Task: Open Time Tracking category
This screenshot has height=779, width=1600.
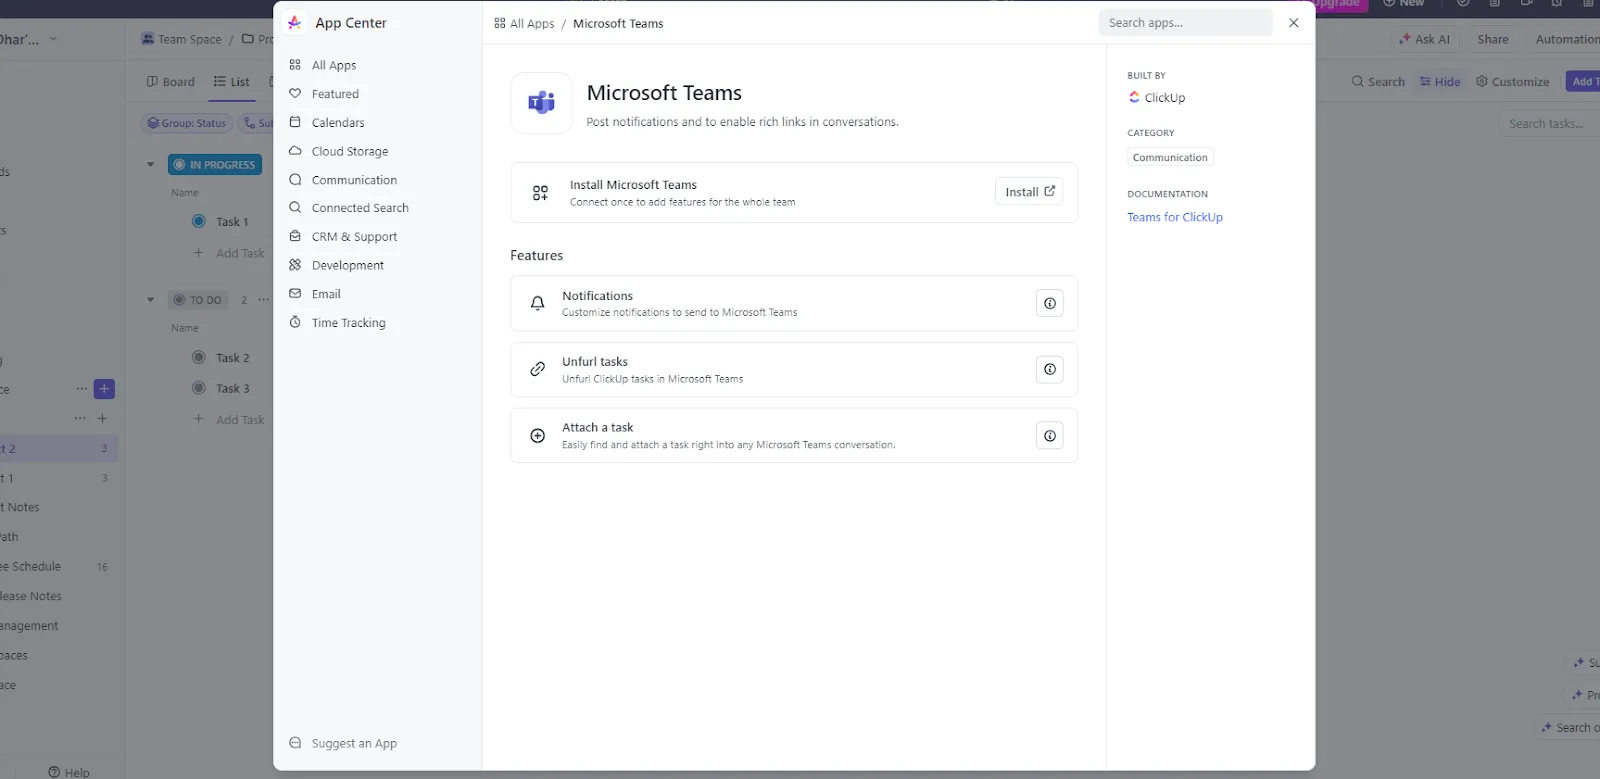Action: tap(348, 323)
